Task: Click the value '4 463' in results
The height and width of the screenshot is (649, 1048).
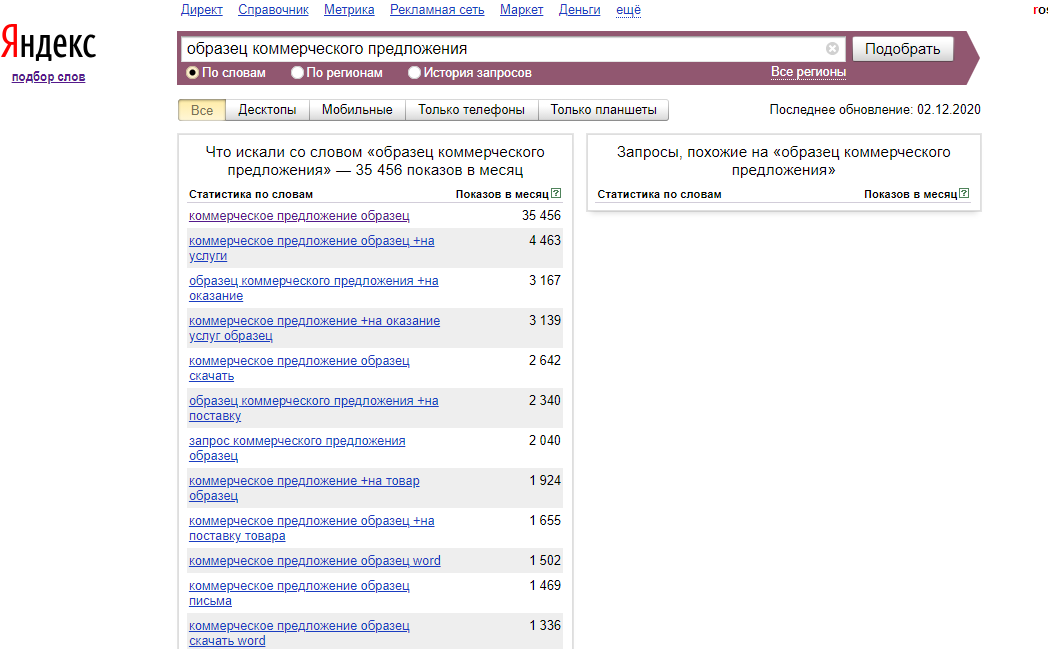Action: [545, 241]
